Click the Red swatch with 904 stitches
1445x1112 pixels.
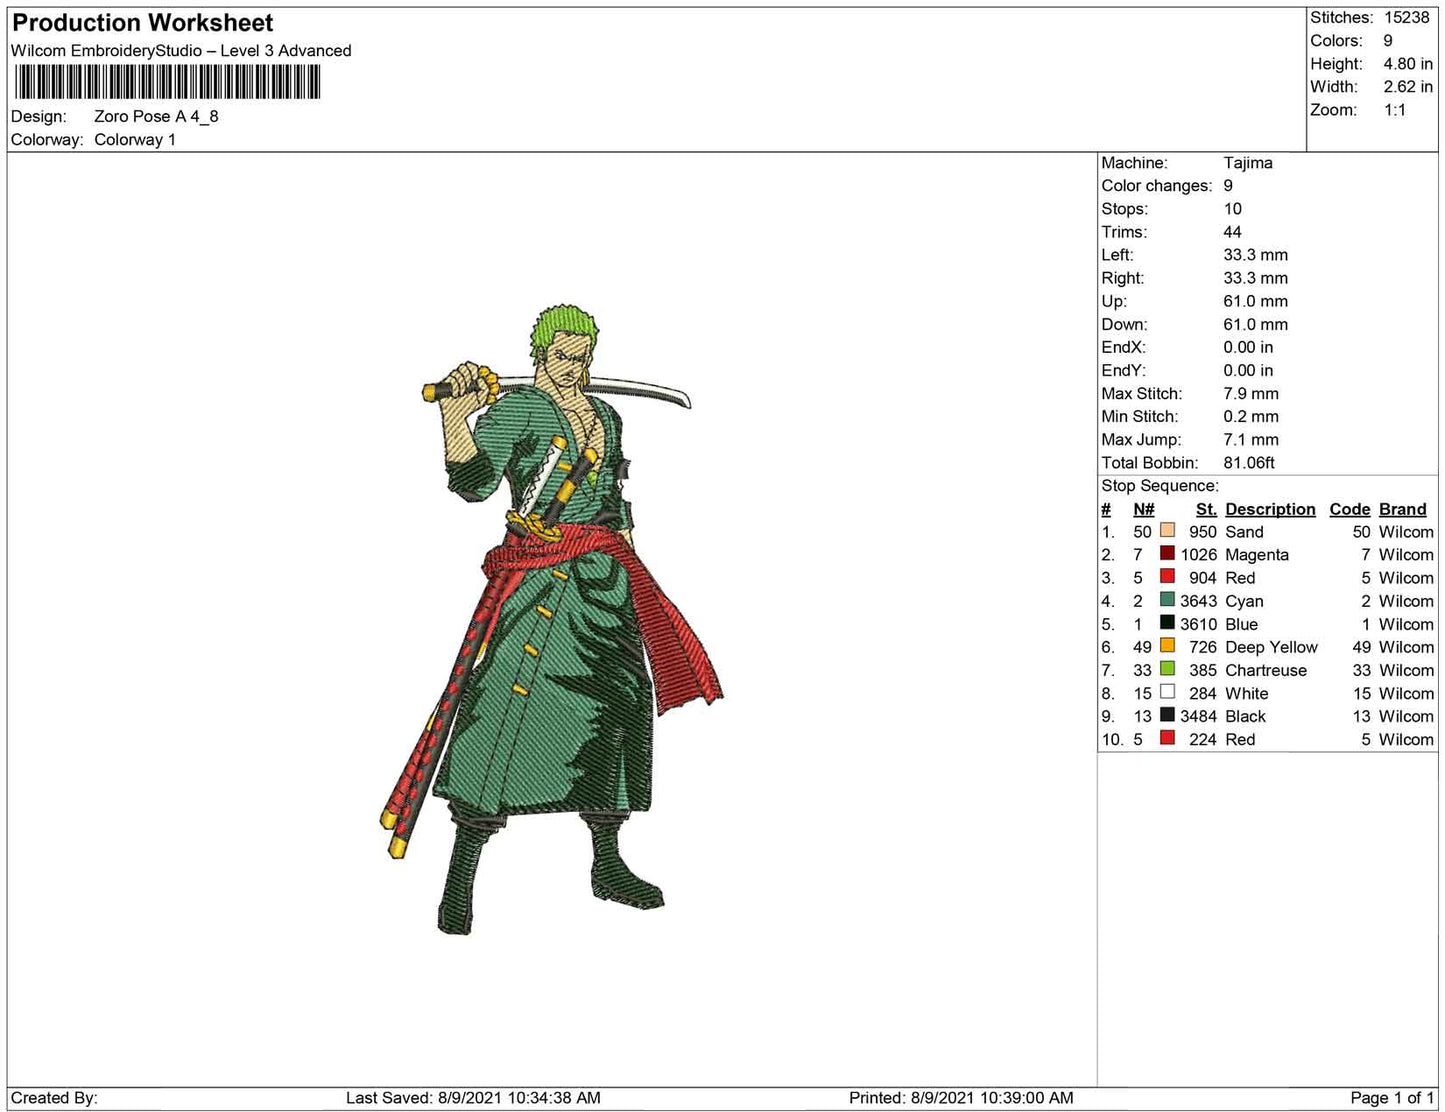click(1167, 577)
